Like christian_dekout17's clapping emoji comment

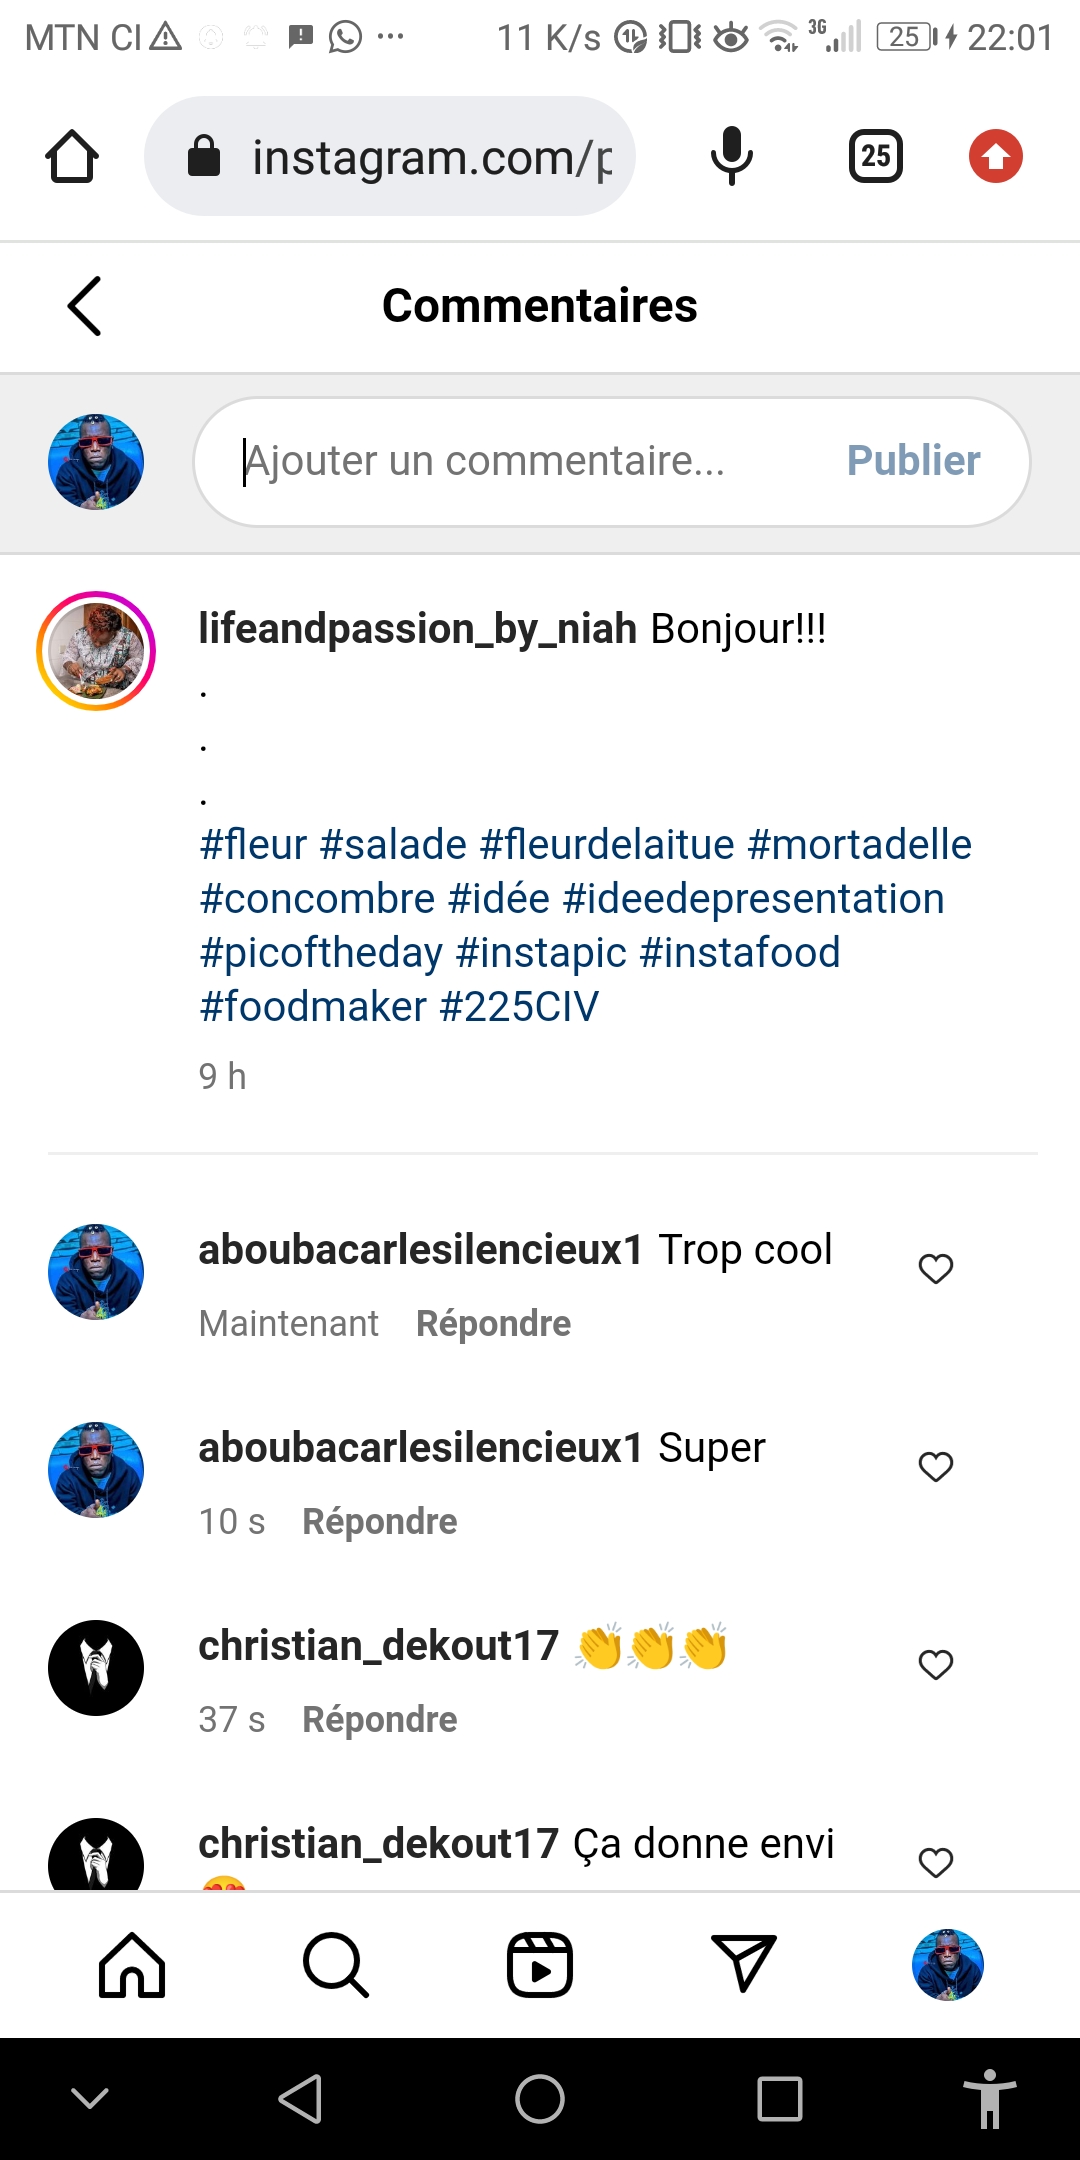coord(936,1664)
